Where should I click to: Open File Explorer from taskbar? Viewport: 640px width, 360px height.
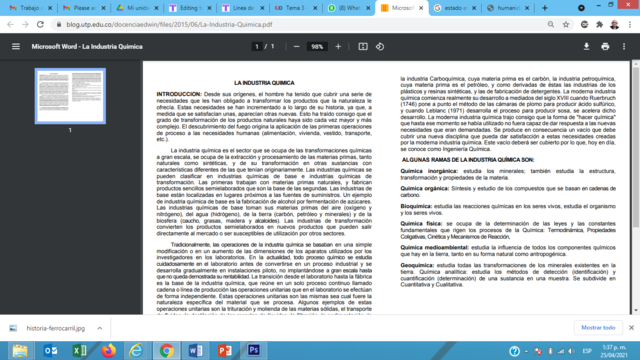point(20,351)
